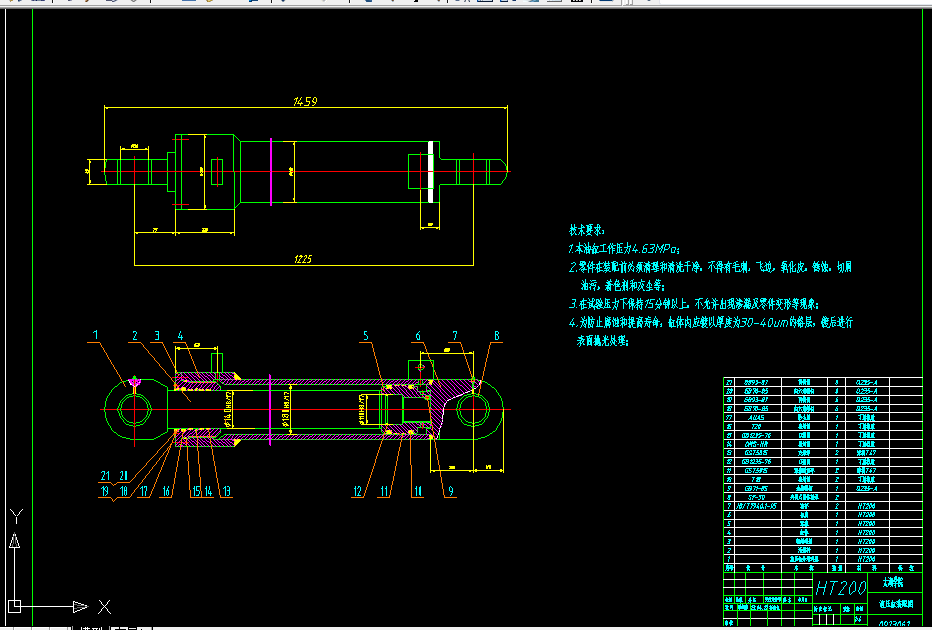Image resolution: width=932 pixels, height=630 pixels.
Task: Select part balloon number 5
Action: (x=366, y=336)
